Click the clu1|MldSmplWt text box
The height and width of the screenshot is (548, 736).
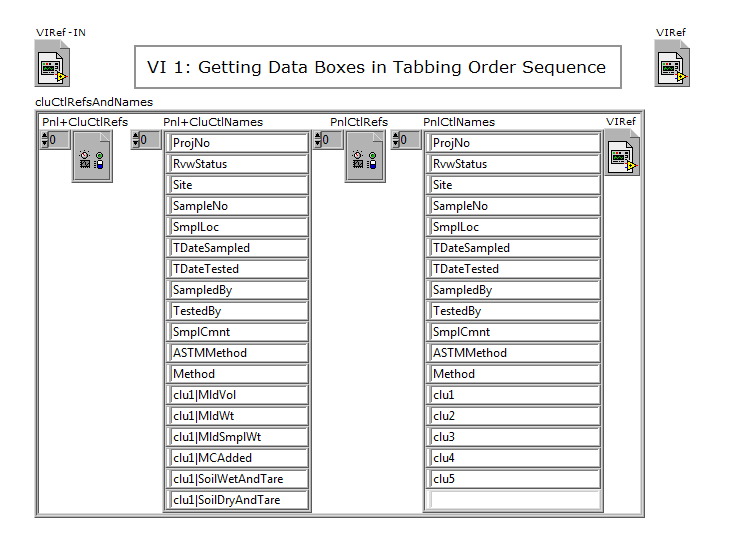point(238,437)
